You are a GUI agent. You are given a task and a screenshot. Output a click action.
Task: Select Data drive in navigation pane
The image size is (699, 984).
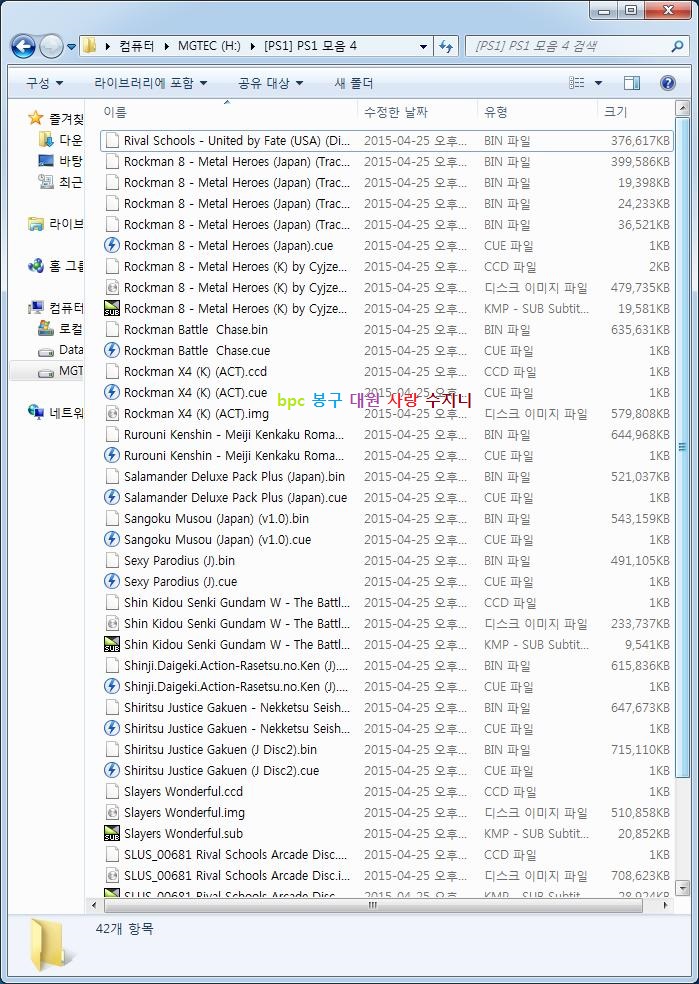pos(60,350)
